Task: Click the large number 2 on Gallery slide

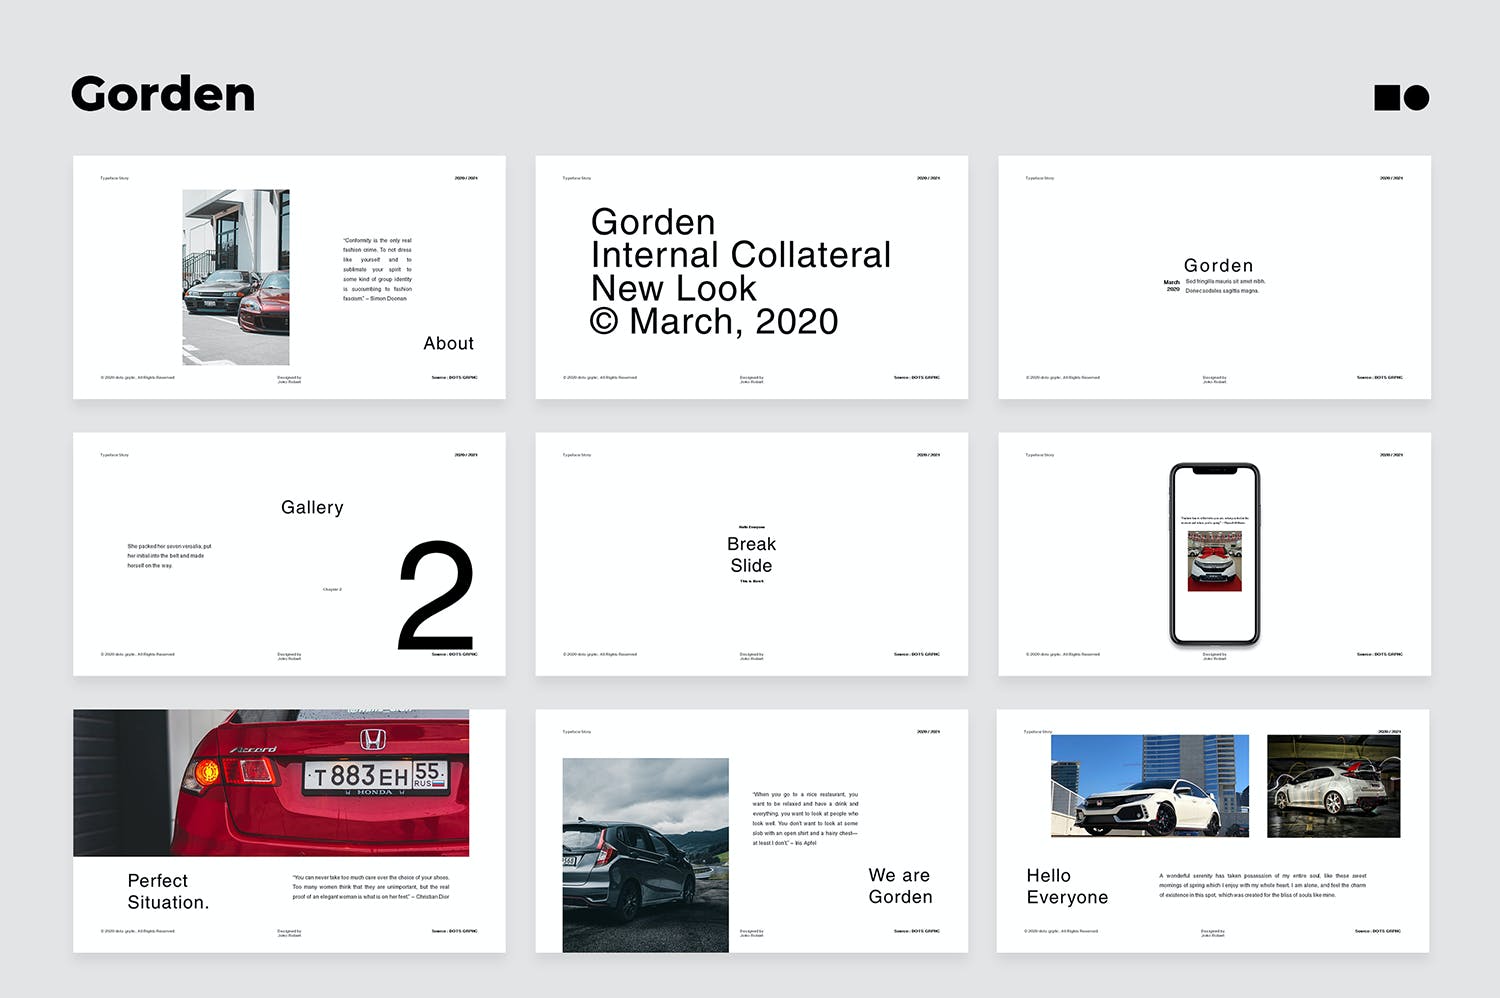Action: pos(436,595)
